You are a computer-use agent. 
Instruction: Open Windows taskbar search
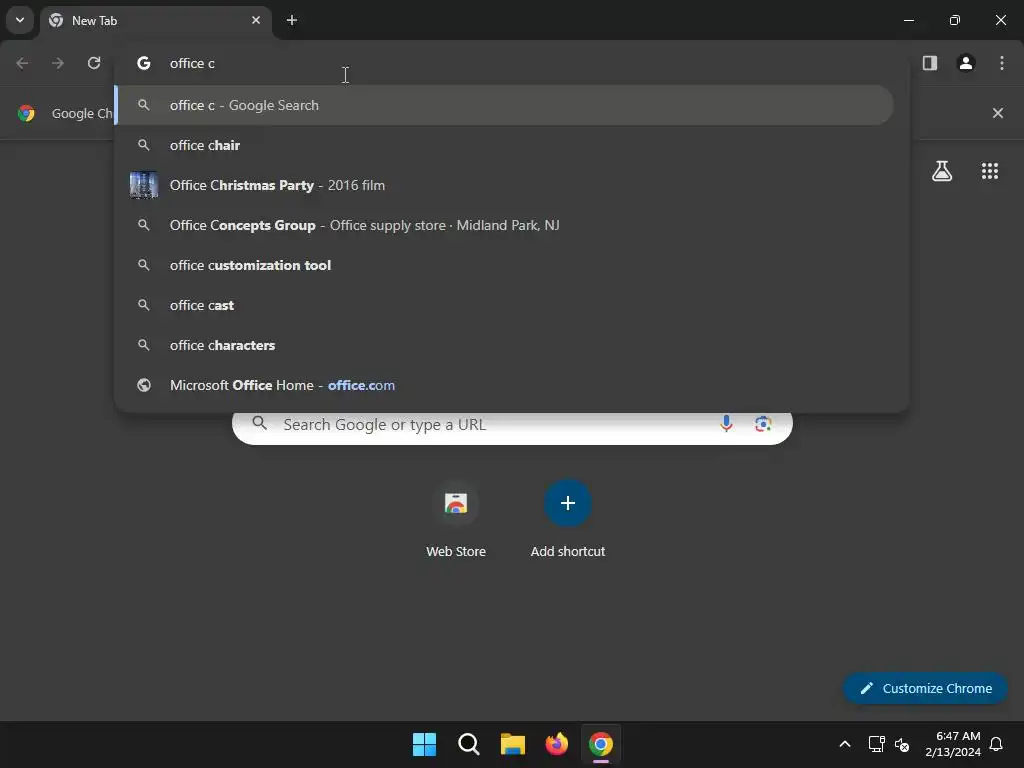coord(469,744)
